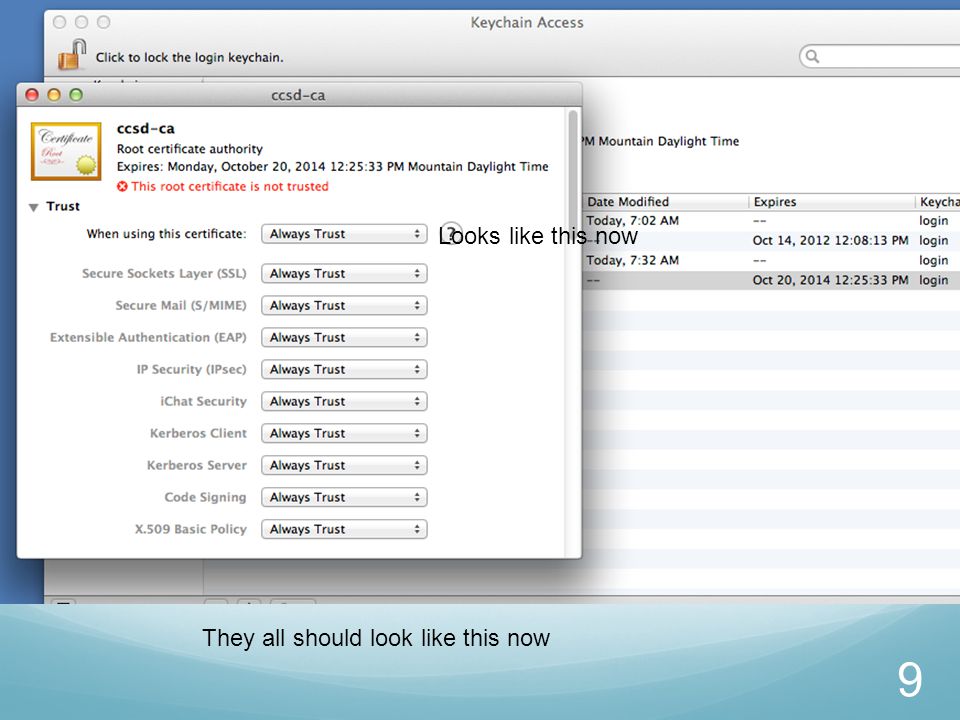Click the 'Click to lock the login keychain' text

189,58
